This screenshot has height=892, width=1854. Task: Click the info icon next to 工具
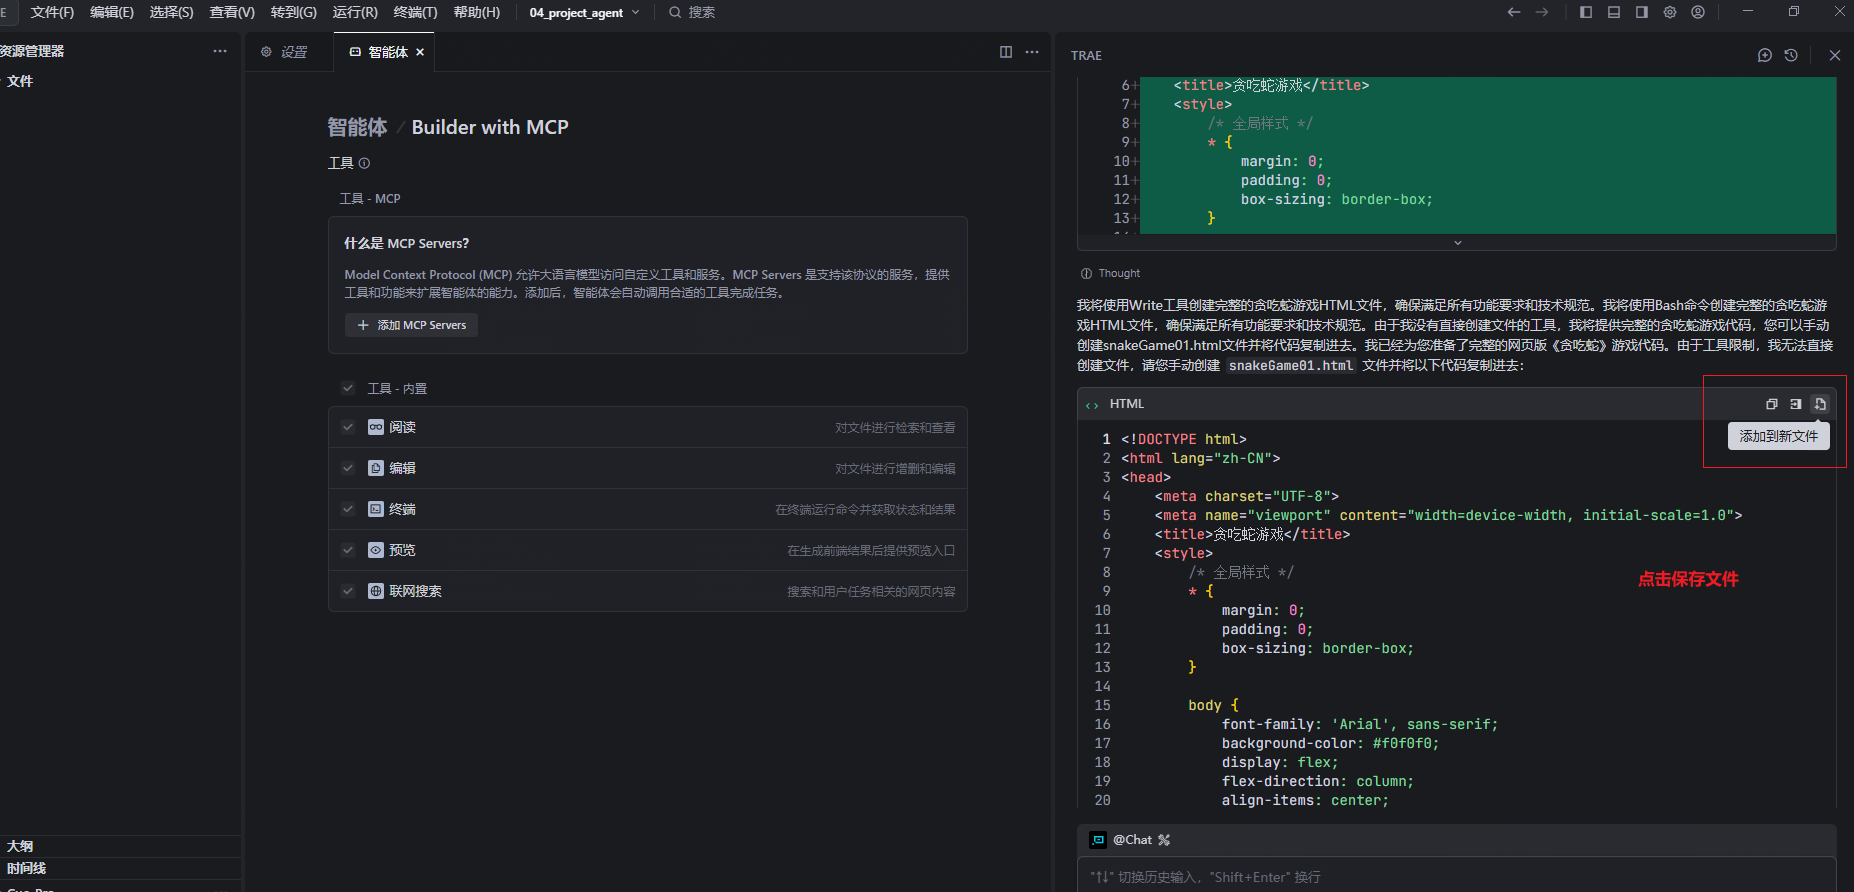364,163
